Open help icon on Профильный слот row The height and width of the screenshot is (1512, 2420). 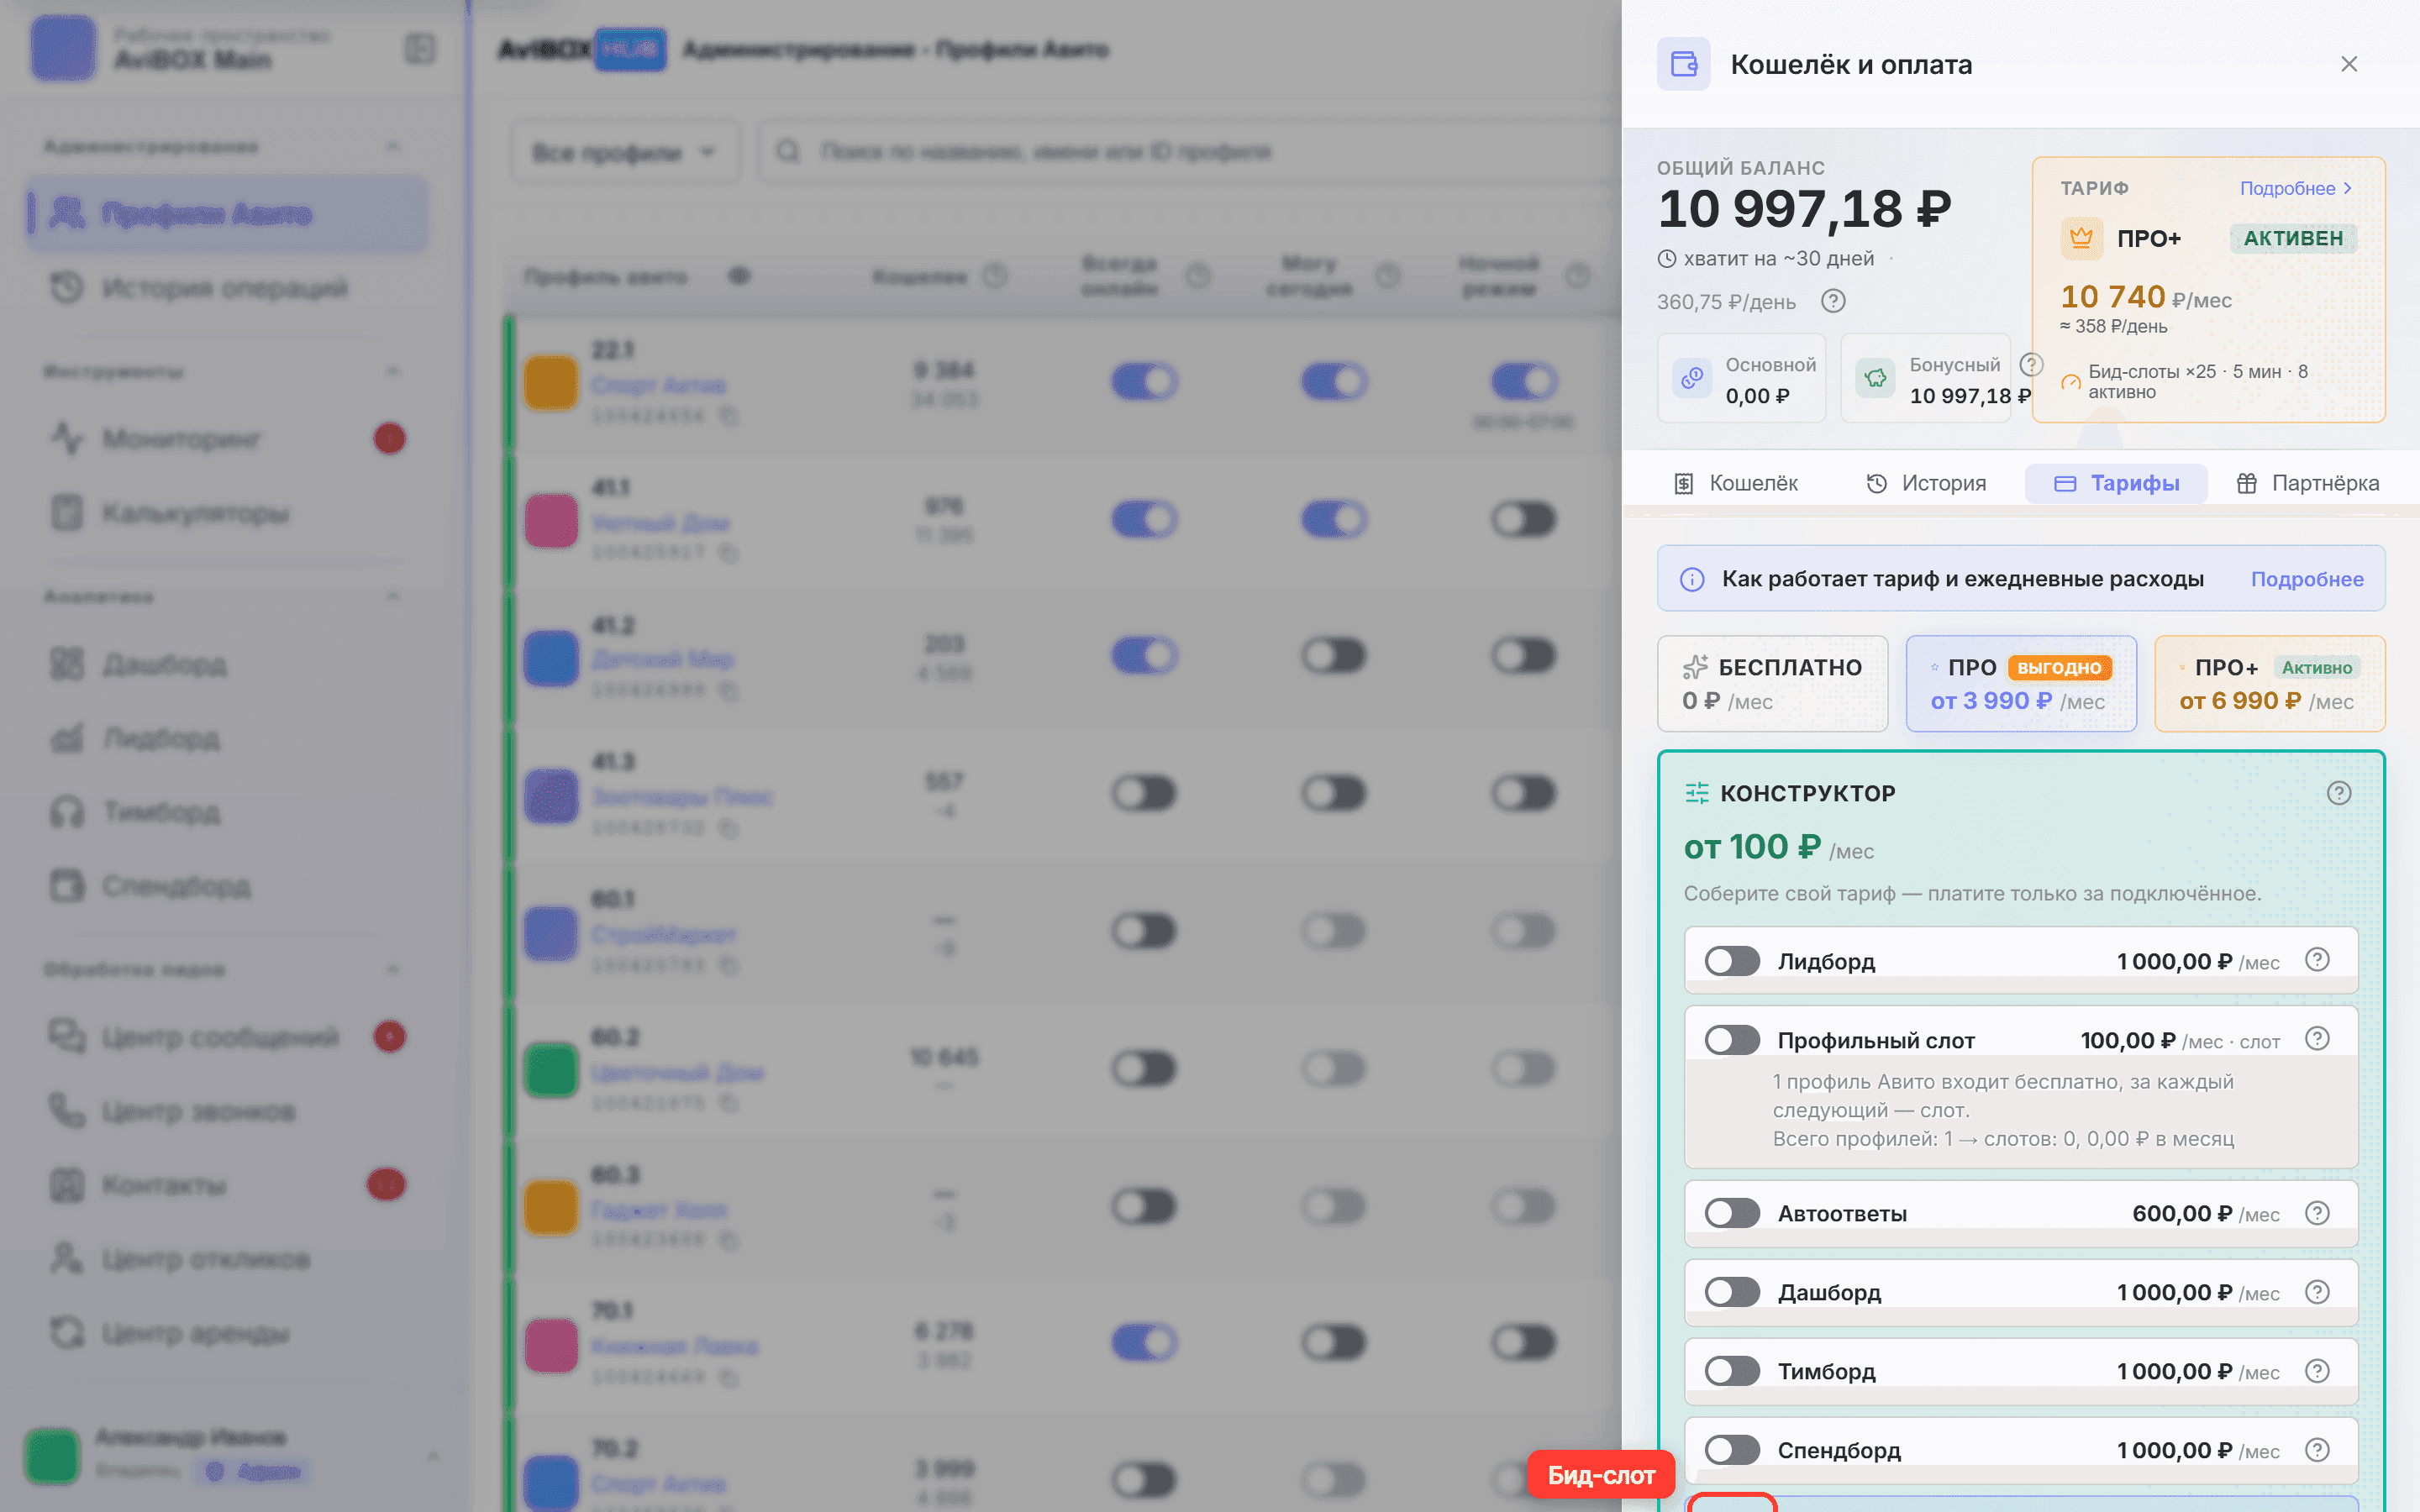[x=2317, y=1039]
